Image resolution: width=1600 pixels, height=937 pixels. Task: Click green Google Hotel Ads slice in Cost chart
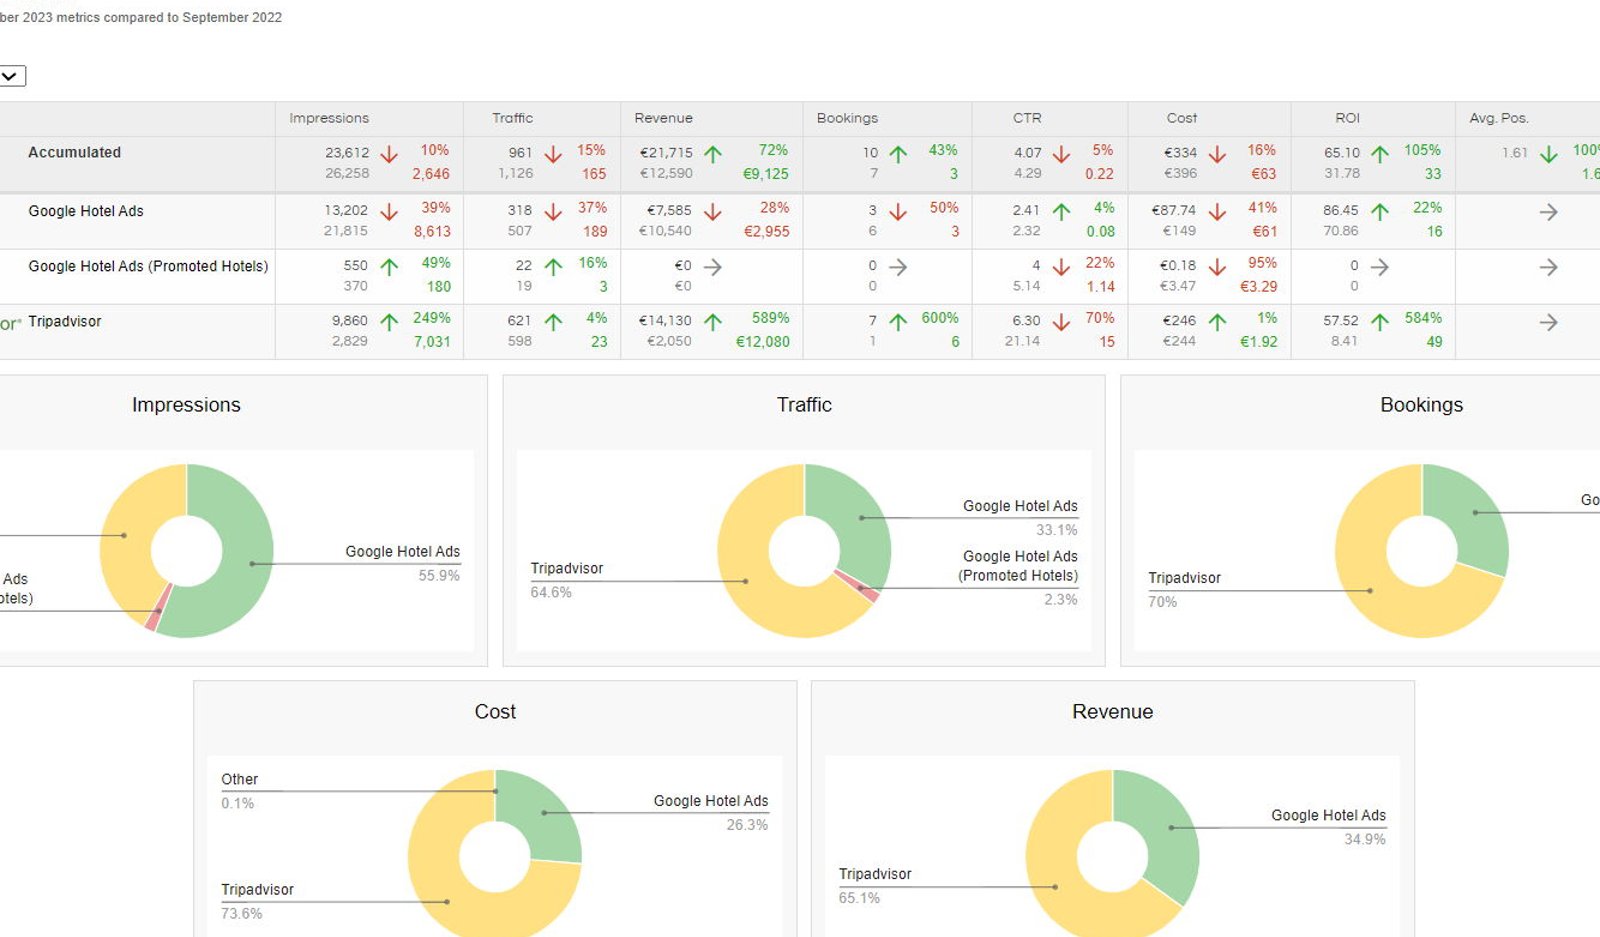(x=545, y=815)
